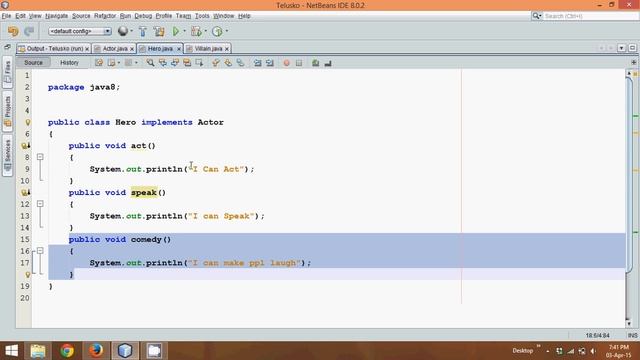The width and height of the screenshot is (640, 360).
Task: Click Next Bookmark icon
Action: pos(228,63)
